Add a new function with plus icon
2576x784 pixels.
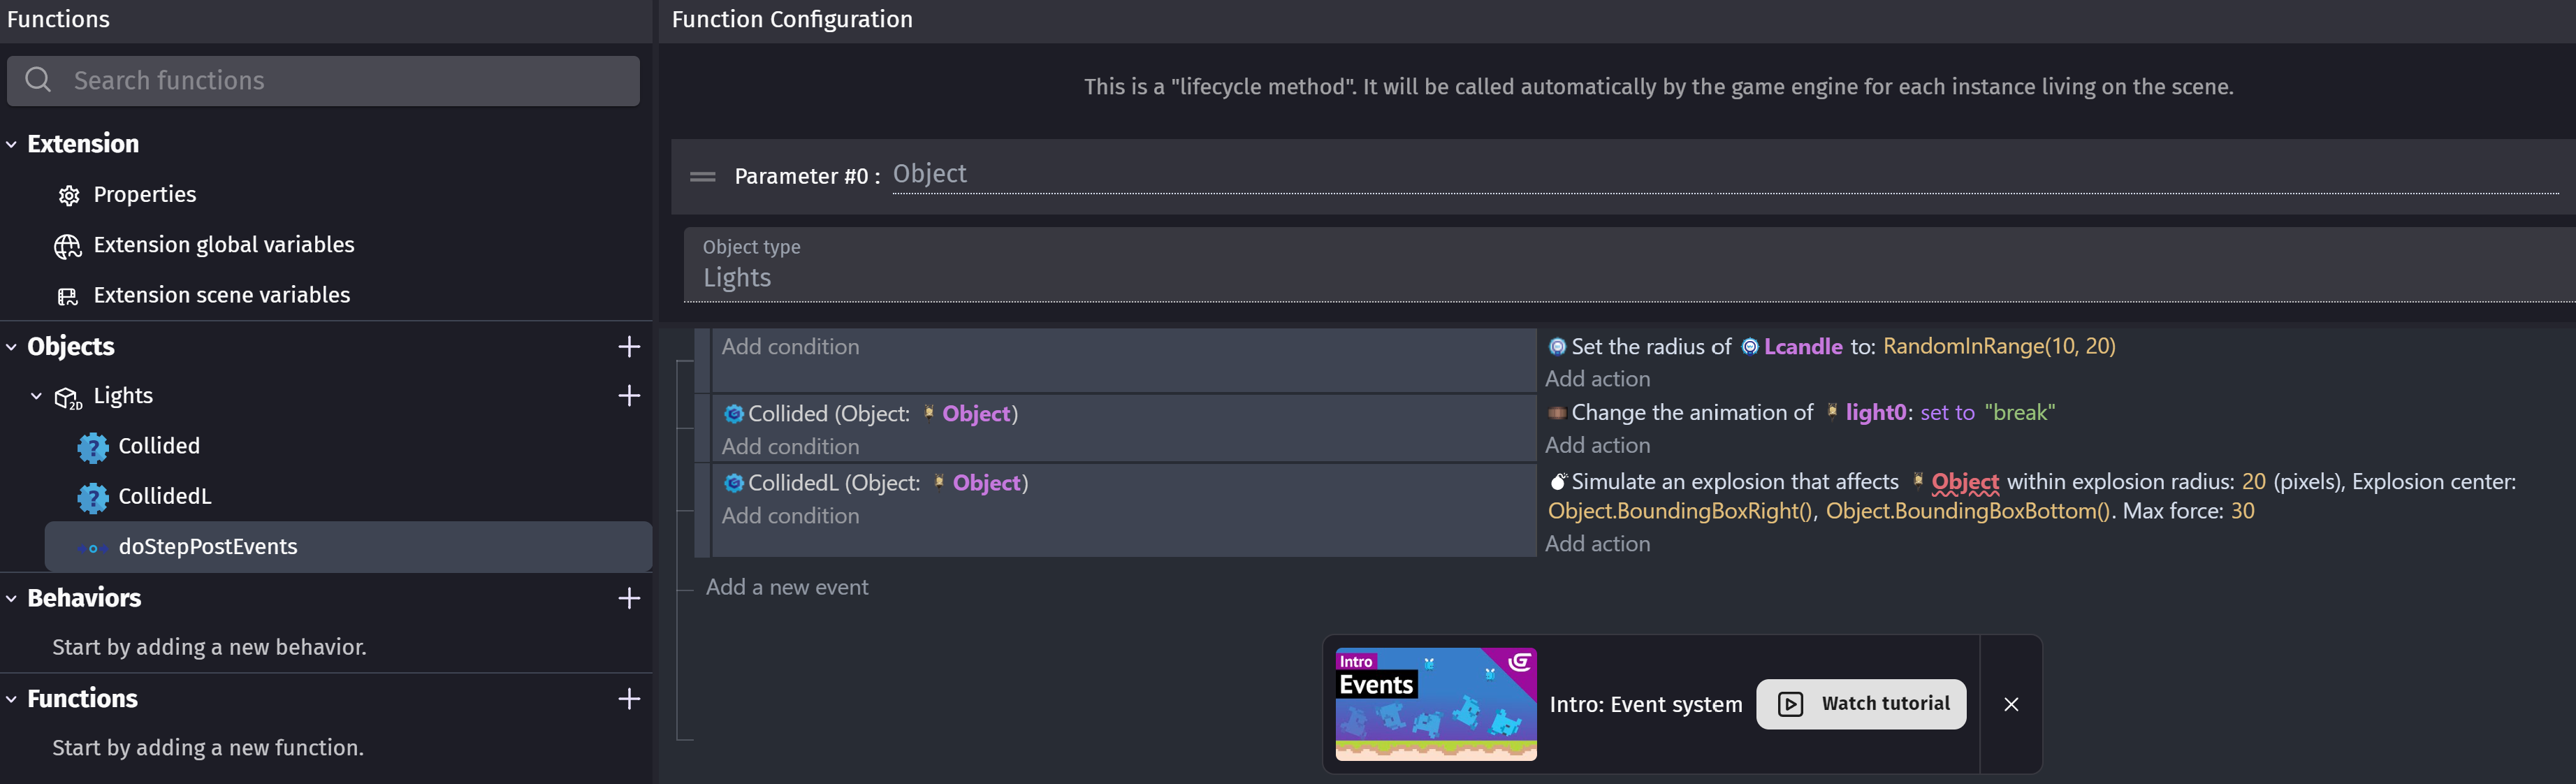coord(629,698)
